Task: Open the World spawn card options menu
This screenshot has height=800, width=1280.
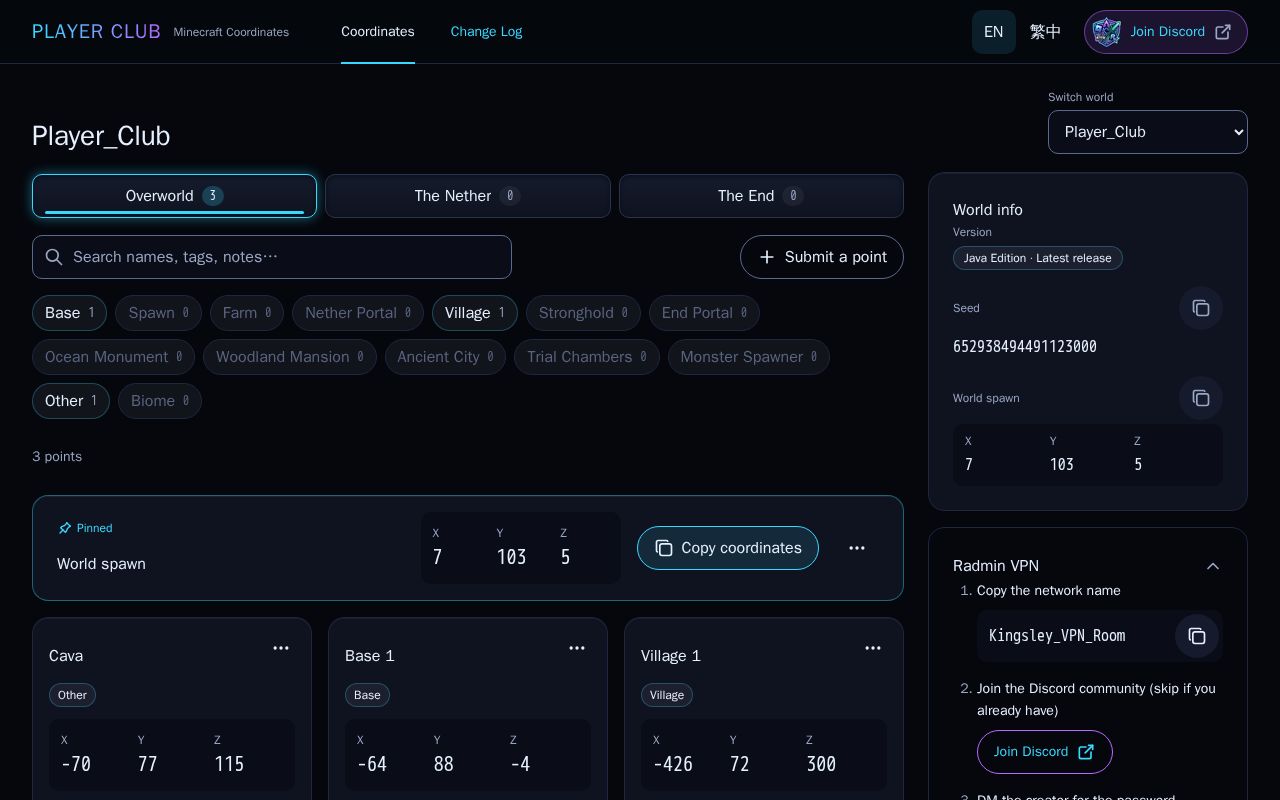Action: click(x=857, y=548)
